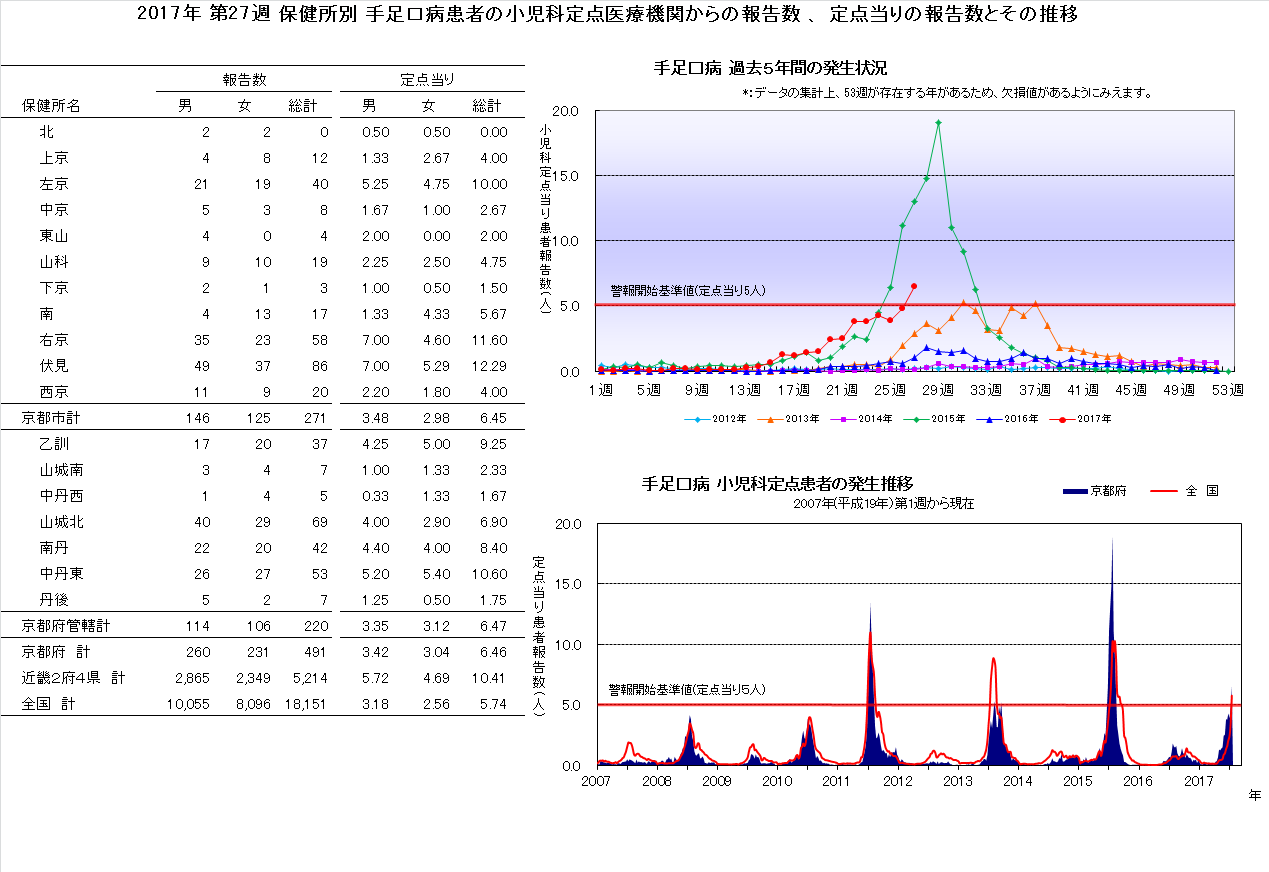The width and height of the screenshot is (1269, 872).
Task: Click the red 全国 legend line
Action: click(1166, 491)
